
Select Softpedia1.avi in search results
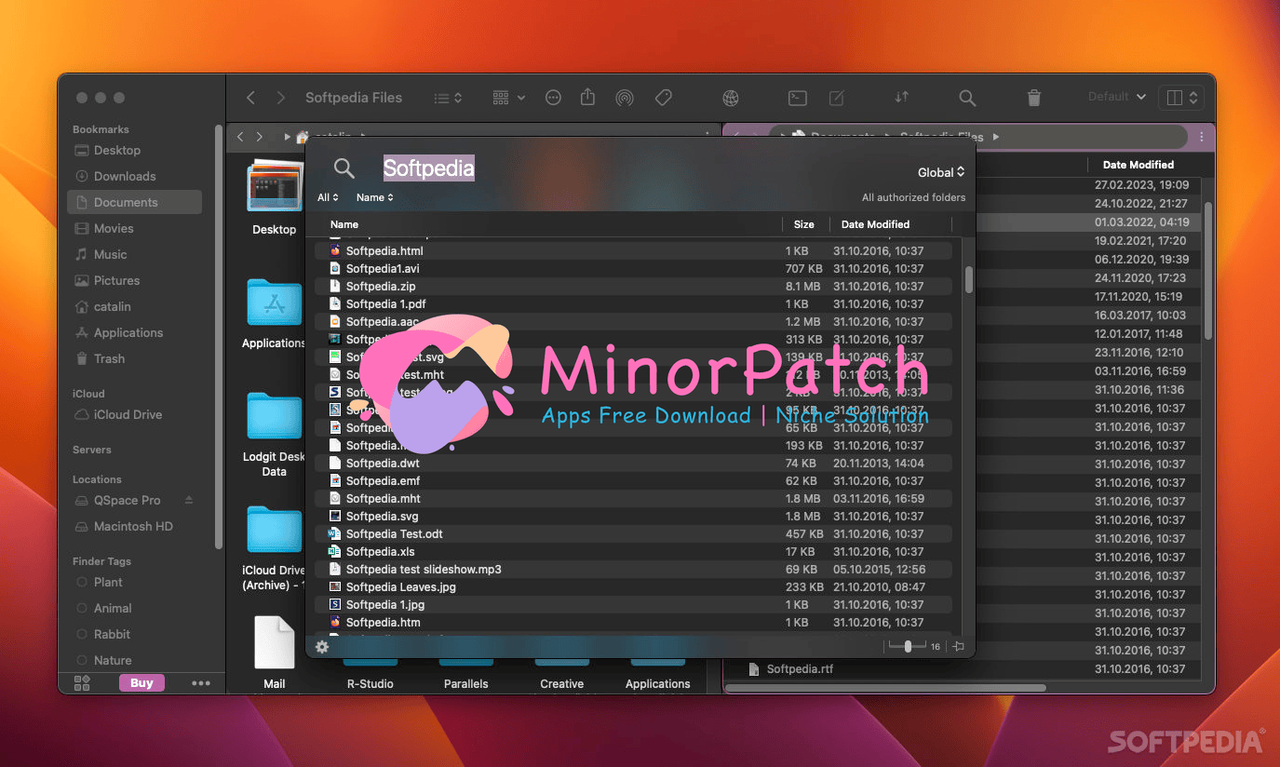[633, 269]
